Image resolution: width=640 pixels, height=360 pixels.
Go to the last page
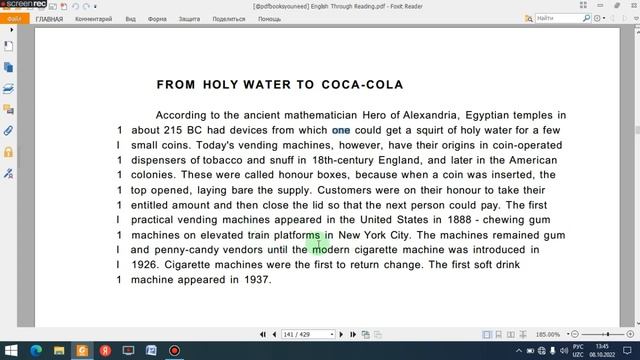click(x=353, y=334)
